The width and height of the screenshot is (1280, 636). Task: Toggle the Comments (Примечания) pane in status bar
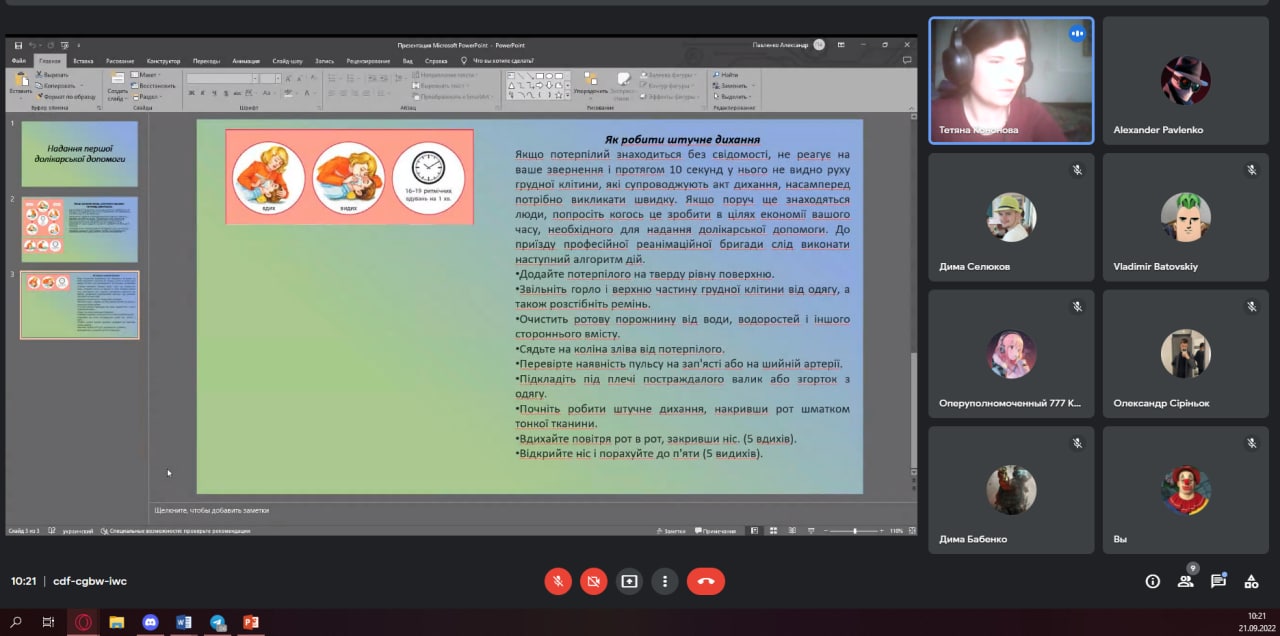715,531
